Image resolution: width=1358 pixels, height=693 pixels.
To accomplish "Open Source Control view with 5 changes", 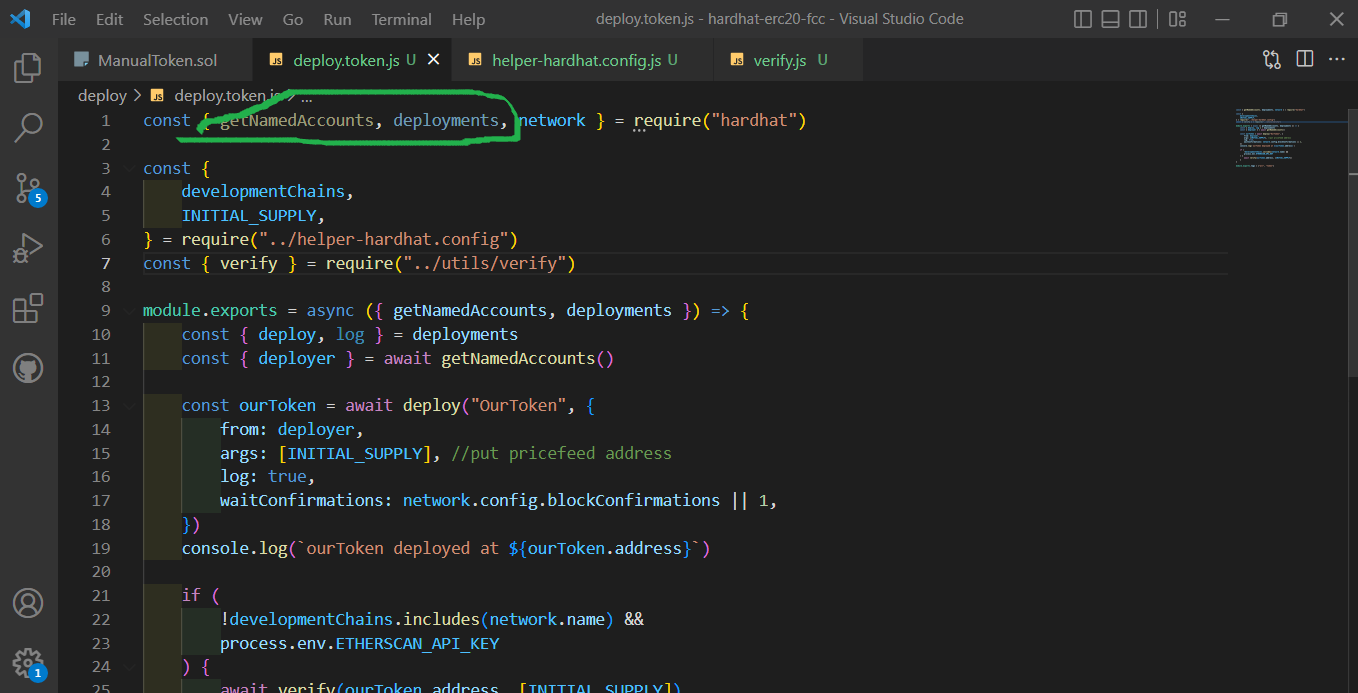I will [28, 187].
